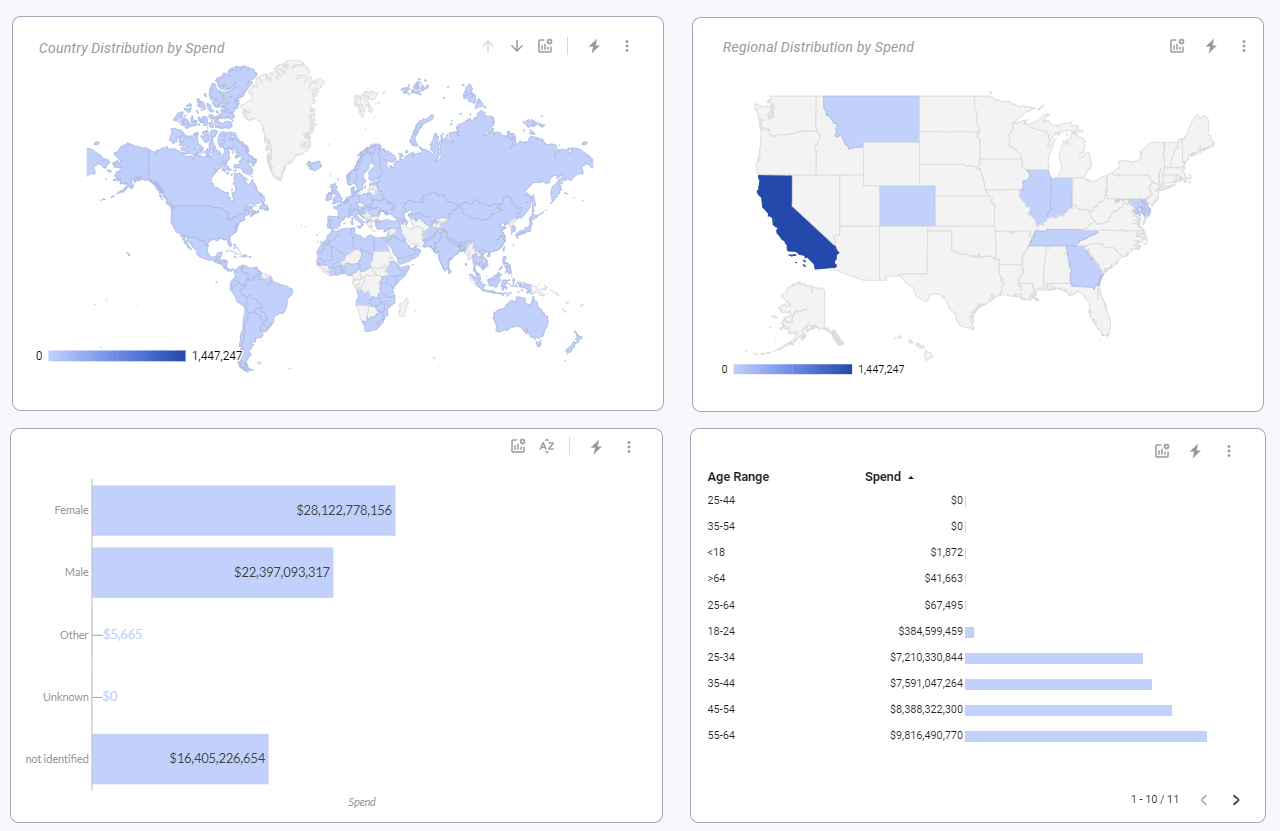This screenshot has height=831, width=1280.
Task: Open the more options menu on Age Range table
Action: [1229, 450]
